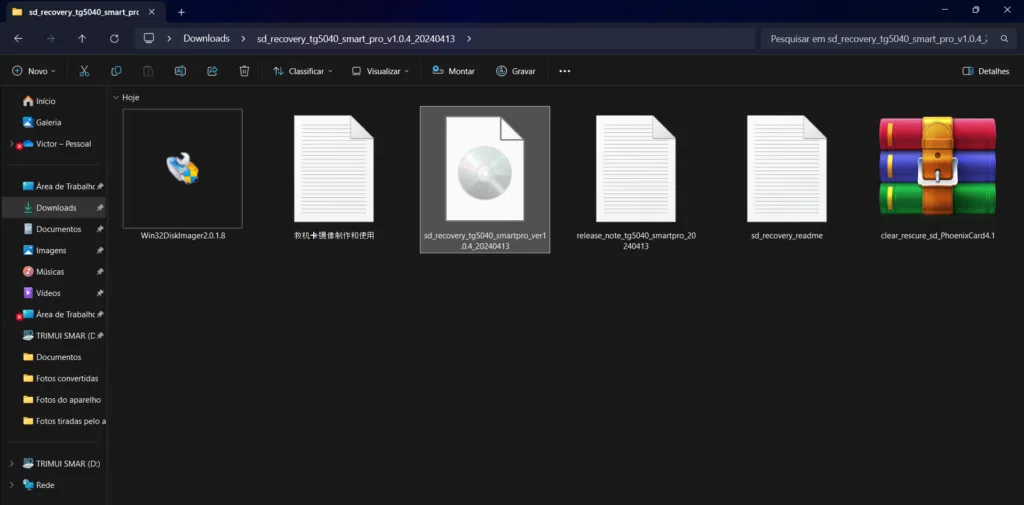Toggle the Detalhes pane

[985, 71]
